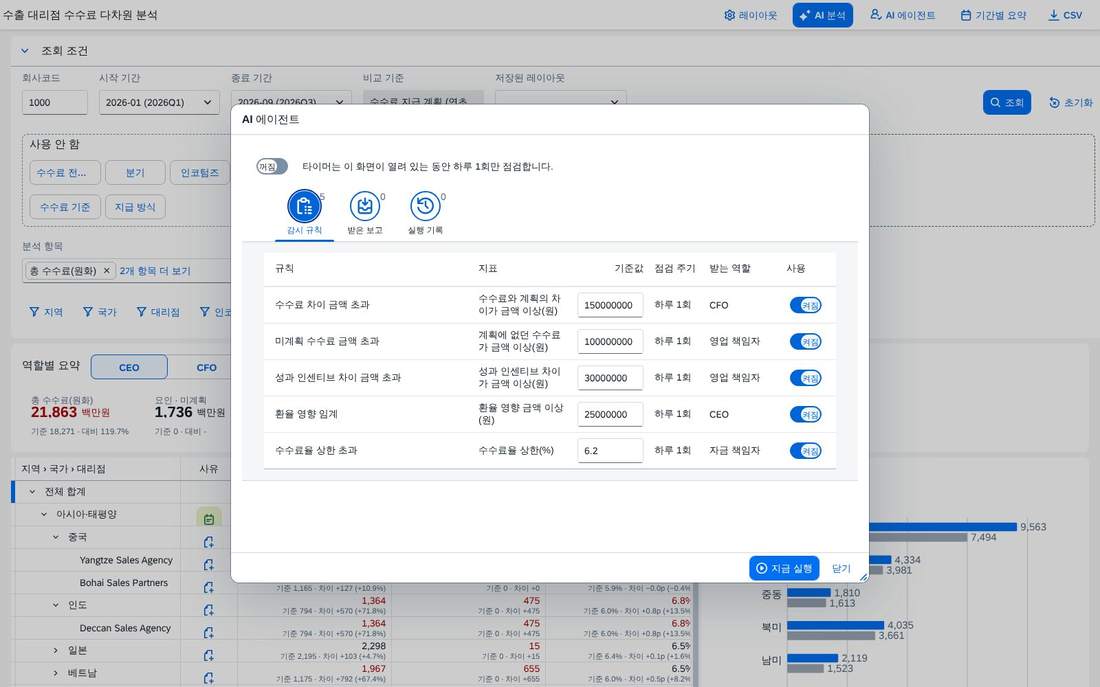
Task: Collapse the 중국 tree node
Action: (55, 537)
